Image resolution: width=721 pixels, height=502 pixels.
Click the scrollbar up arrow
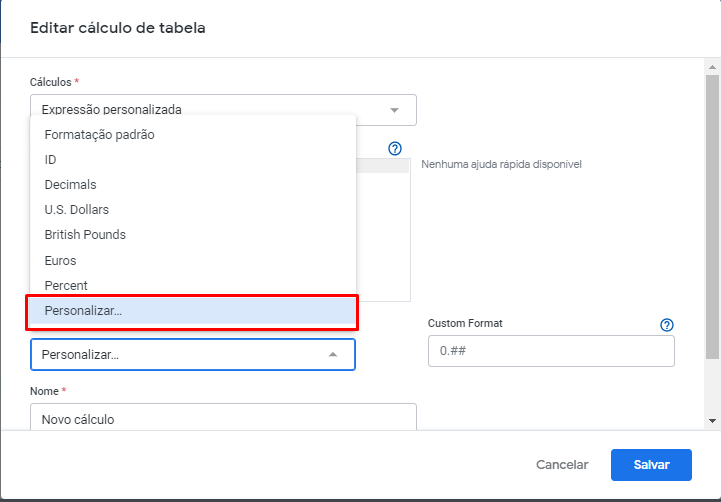point(712,67)
